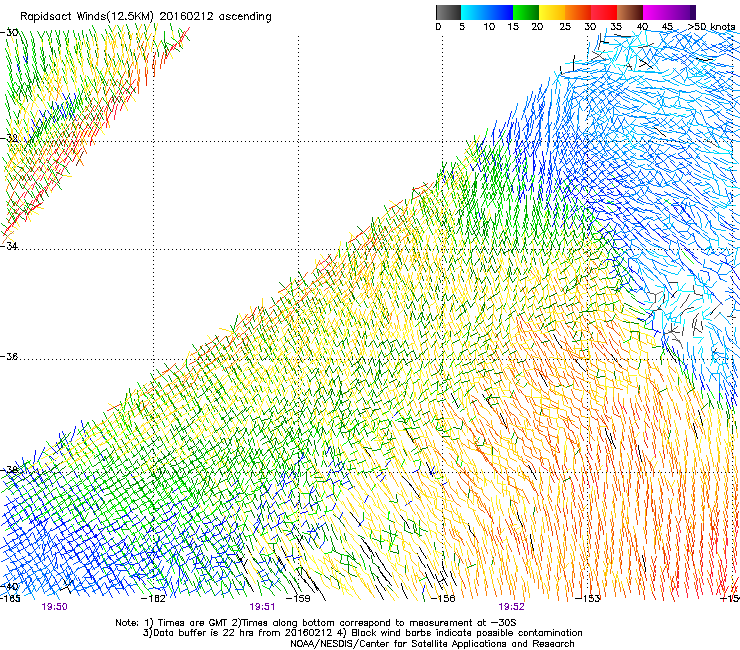This screenshot has width=740, height=650.
Task: Click the '-32' latitude axis label
Action: click(x=9, y=138)
